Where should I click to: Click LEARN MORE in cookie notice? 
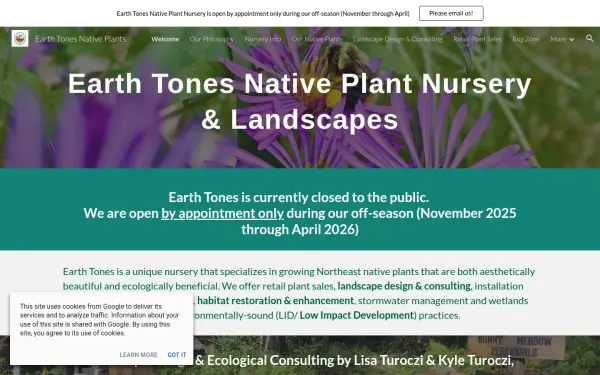coord(138,355)
